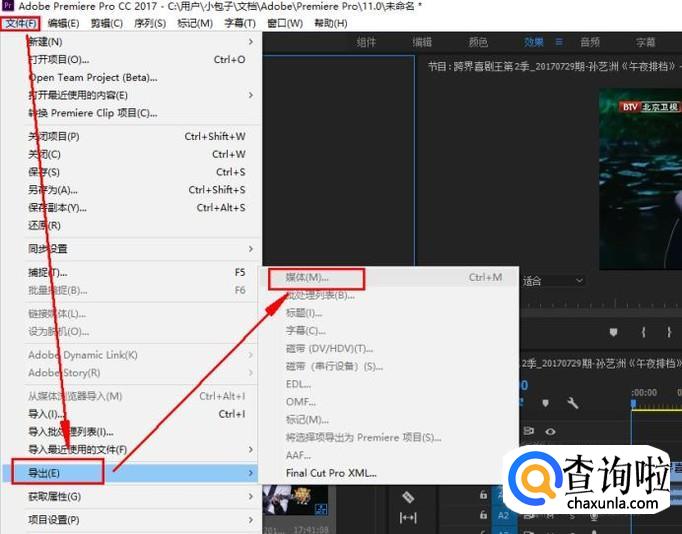Screen dimensions: 682x534
Task: Open the 文件(F) menu
Action: coord(20,23)
